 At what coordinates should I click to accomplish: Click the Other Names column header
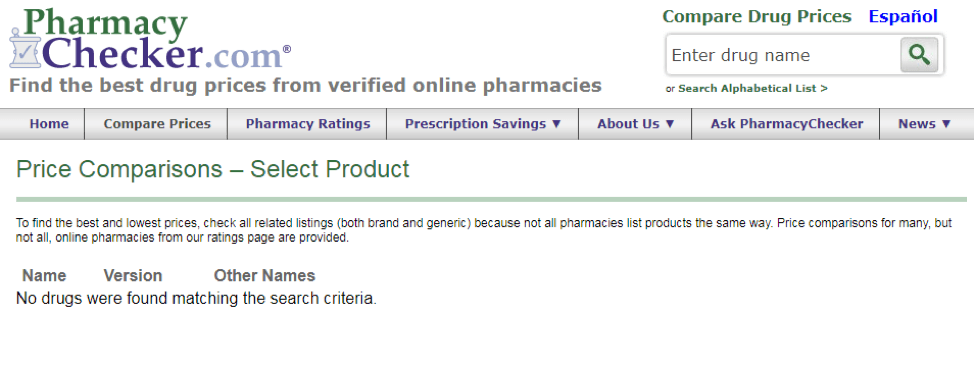click(265, 275)
